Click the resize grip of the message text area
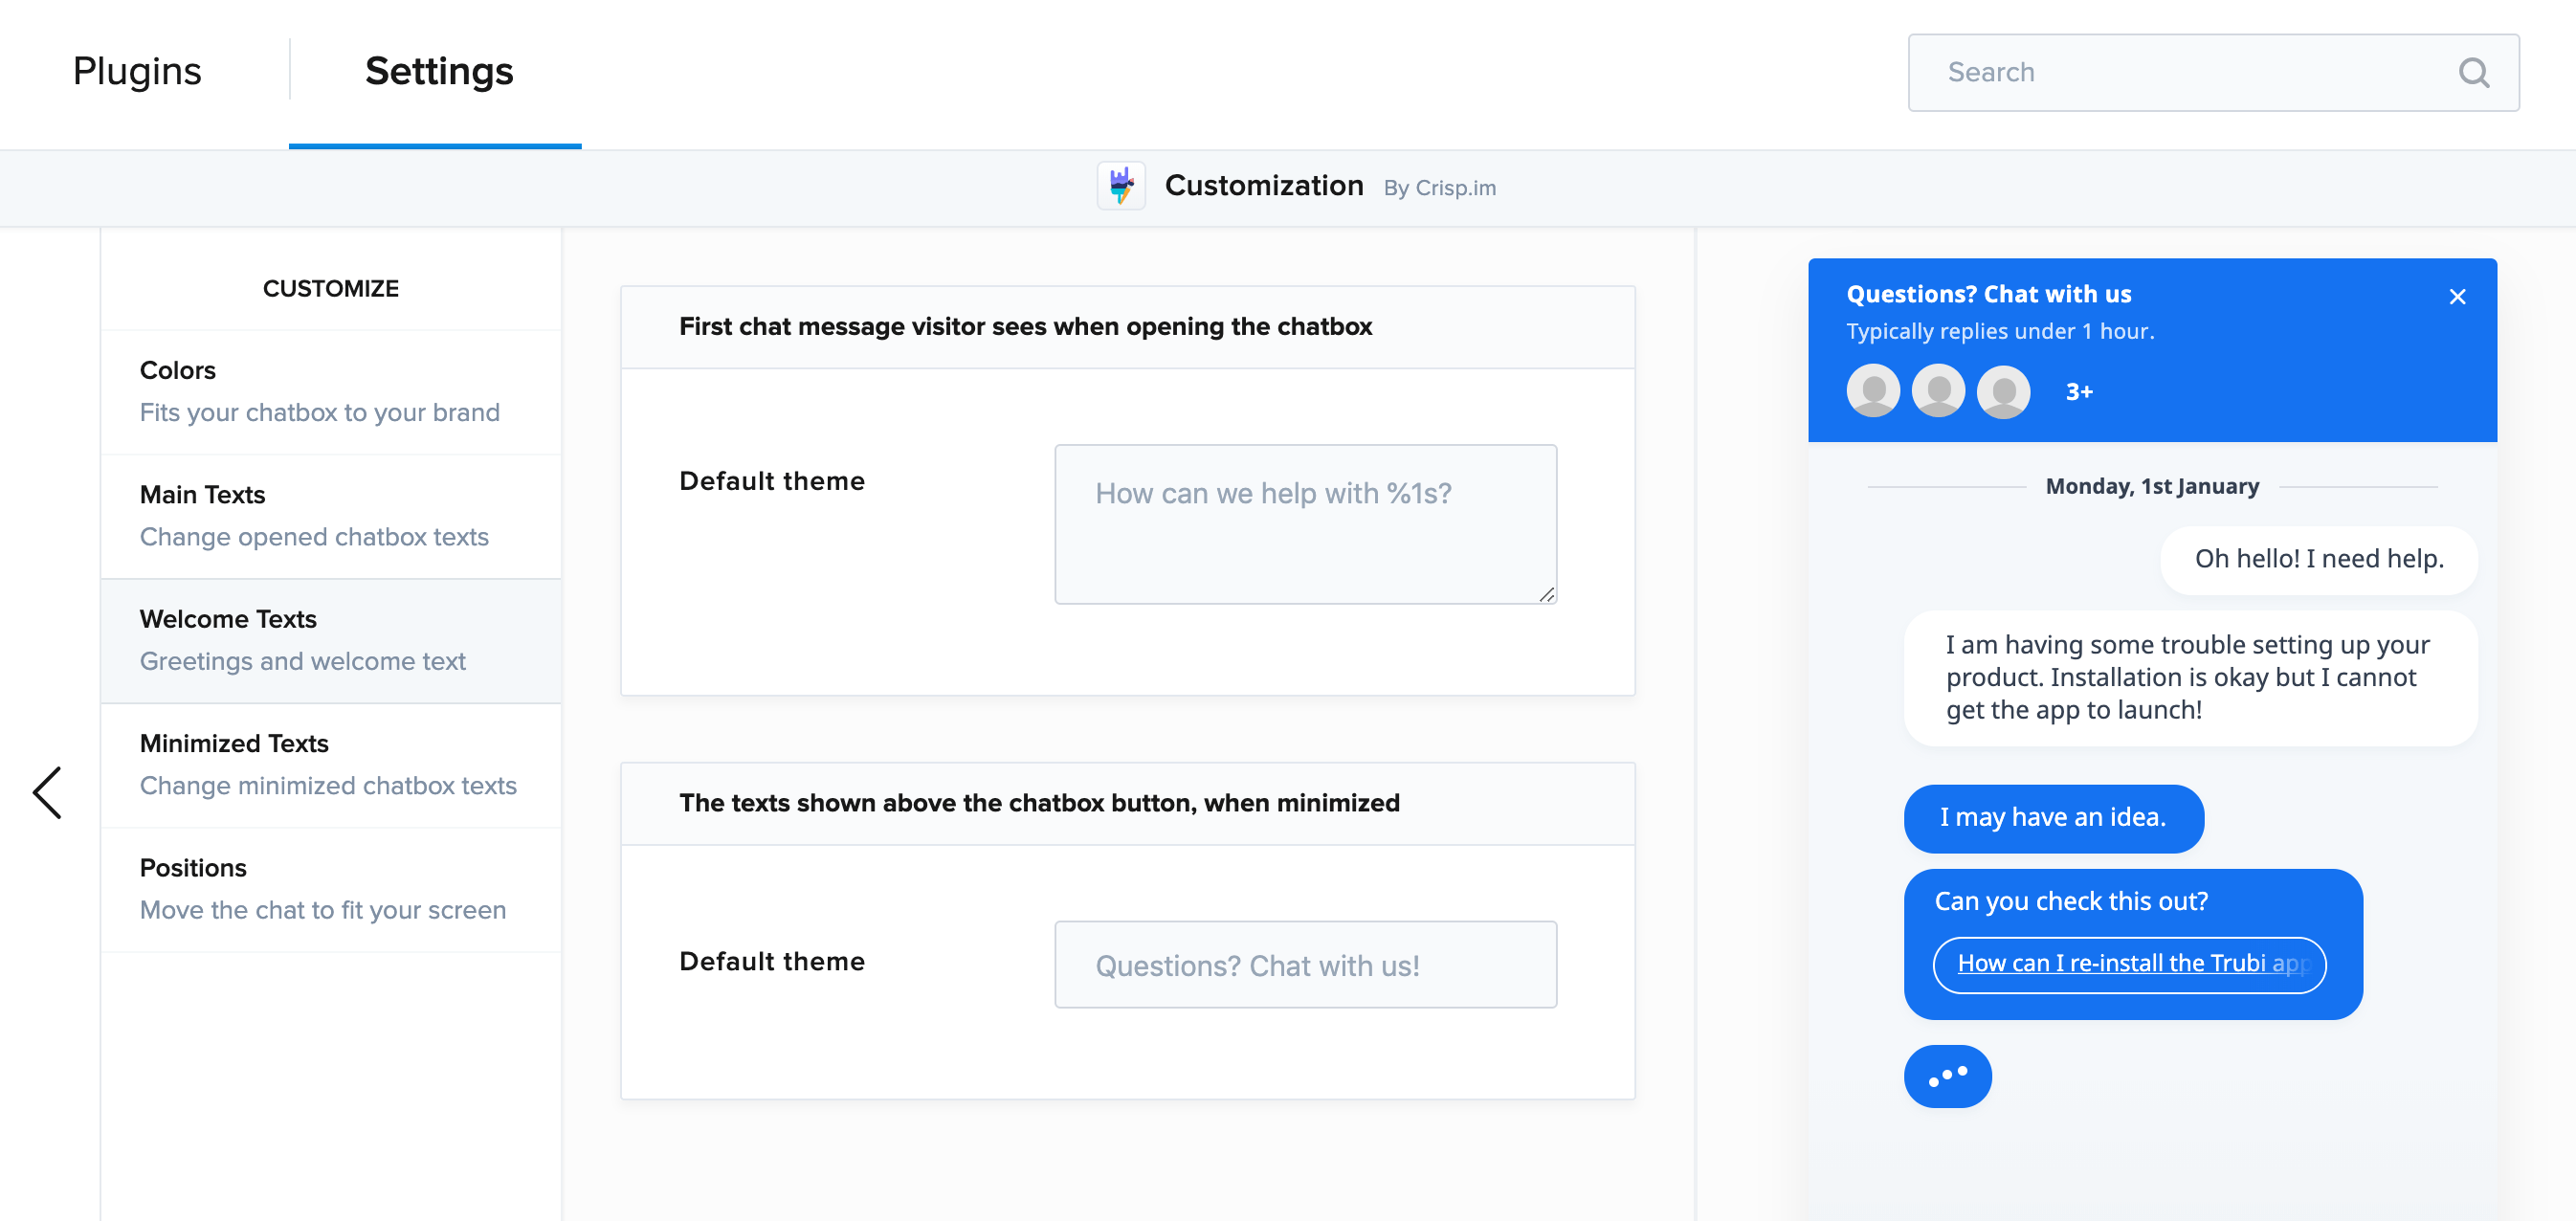 [x=1546, y=594]
